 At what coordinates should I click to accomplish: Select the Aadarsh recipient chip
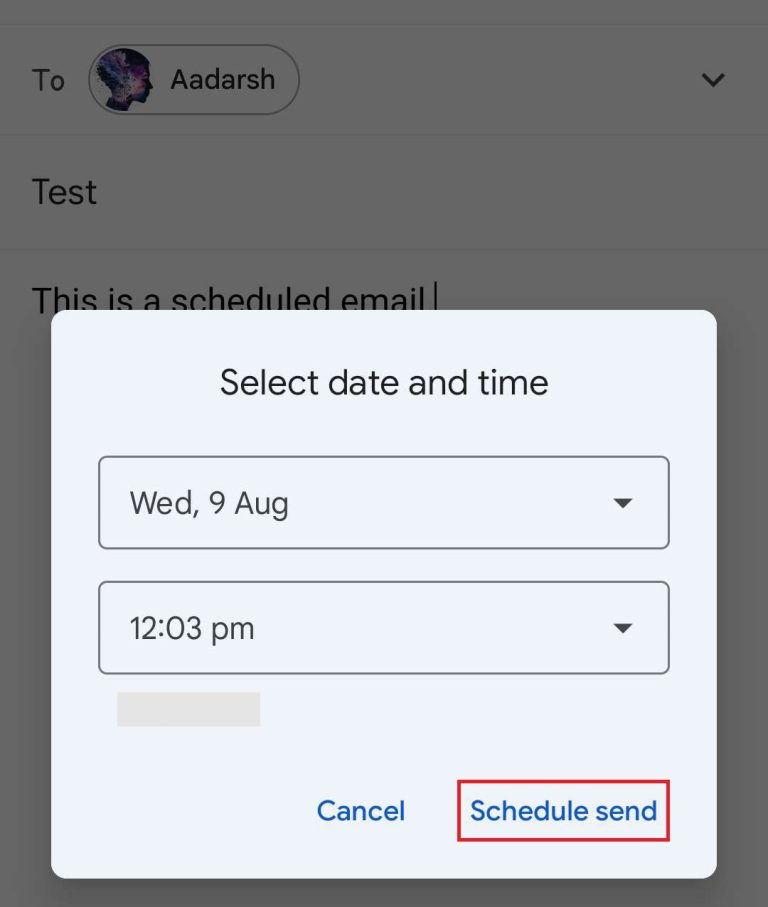[x=193, y=79]
